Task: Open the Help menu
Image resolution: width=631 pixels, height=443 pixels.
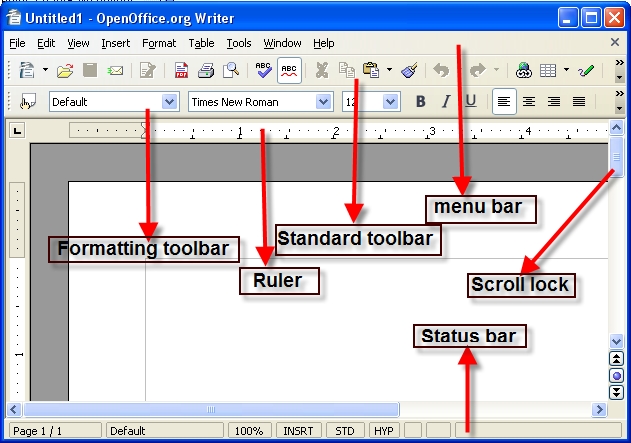Action: click(x=324, y=43)
